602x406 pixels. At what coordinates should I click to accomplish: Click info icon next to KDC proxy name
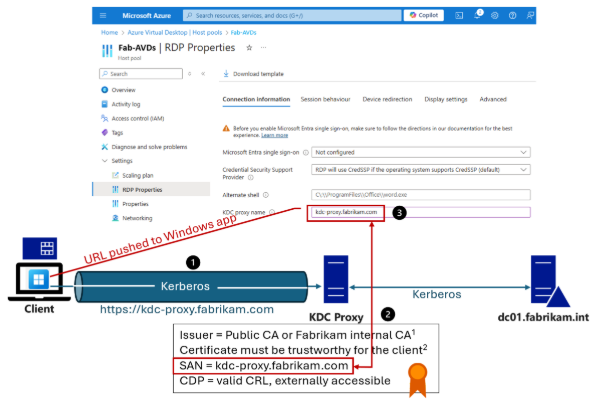pos(272,212)
